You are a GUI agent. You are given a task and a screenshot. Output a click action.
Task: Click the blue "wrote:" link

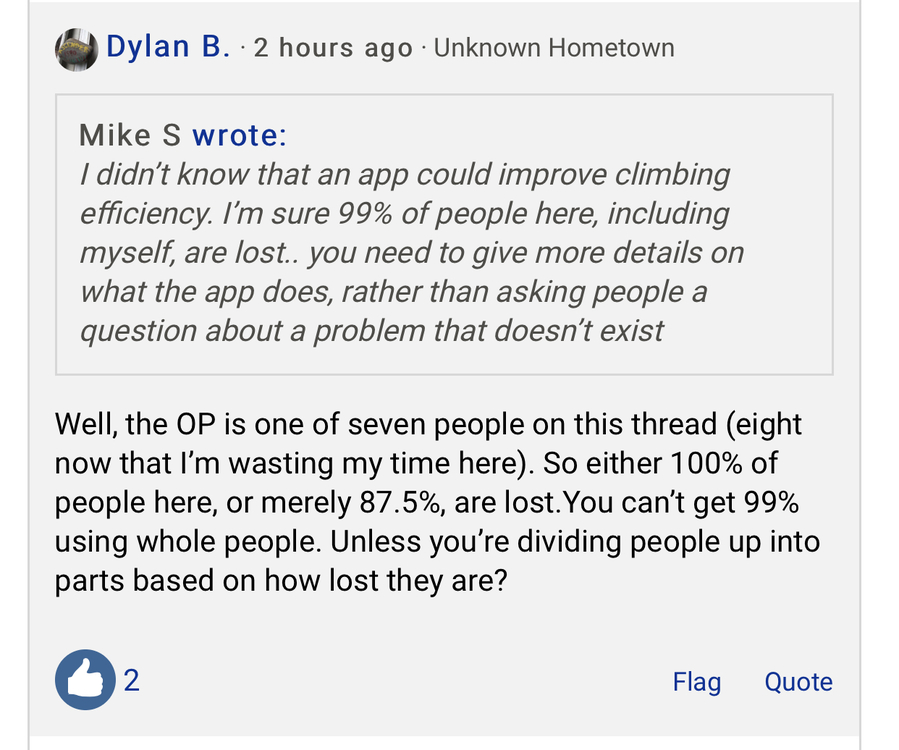click(239, 135)
